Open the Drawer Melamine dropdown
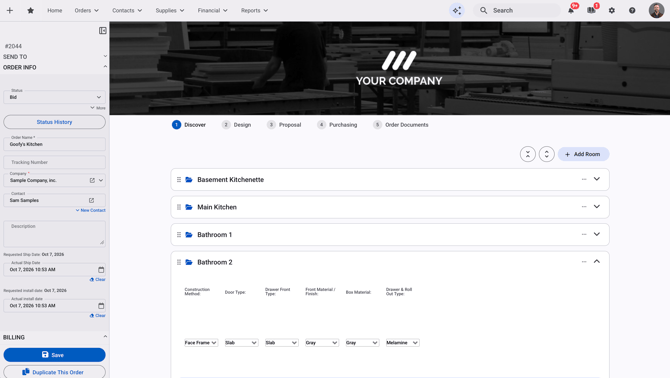670x378 pixels. coord(403,343)
